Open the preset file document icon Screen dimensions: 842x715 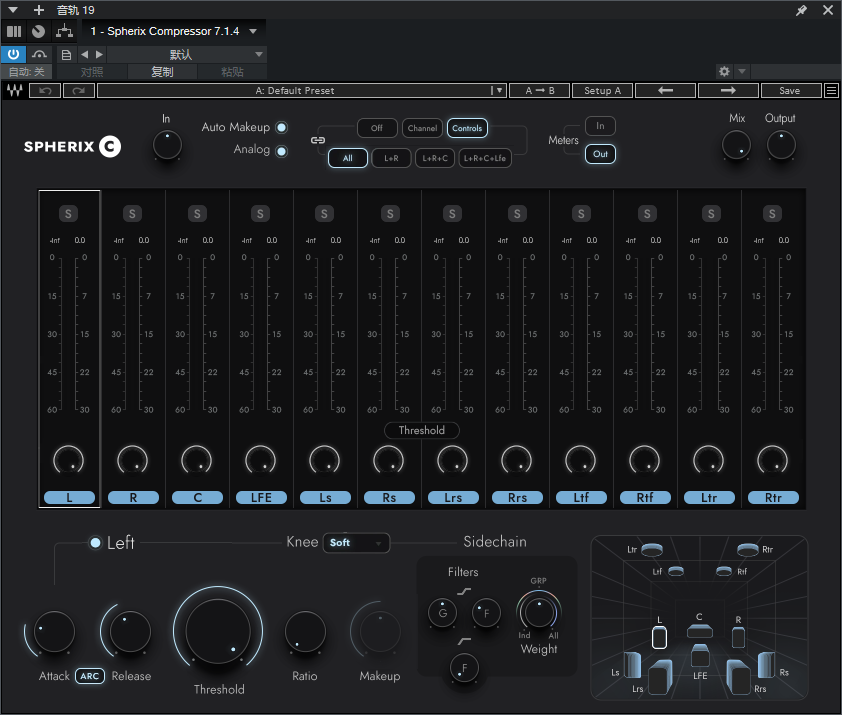(x=66, y=54)
